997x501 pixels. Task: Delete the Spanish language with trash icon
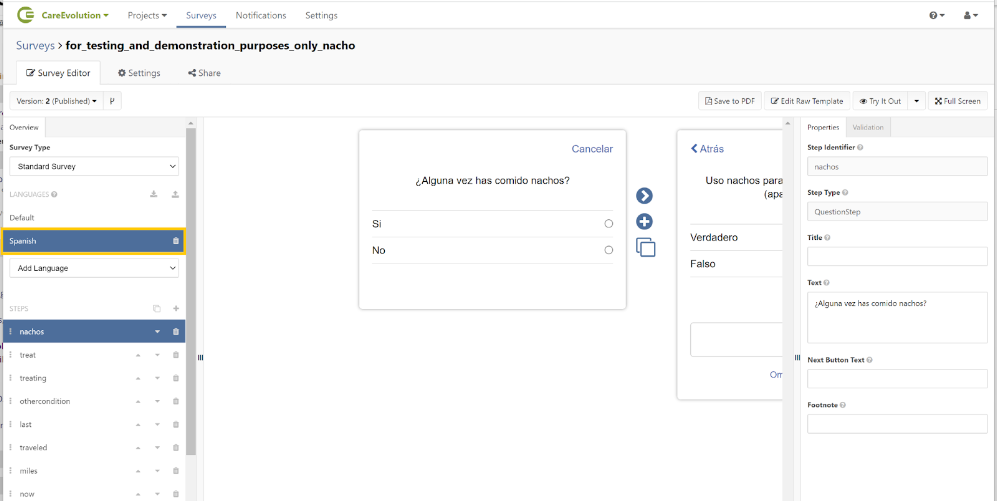pos(176,241)
